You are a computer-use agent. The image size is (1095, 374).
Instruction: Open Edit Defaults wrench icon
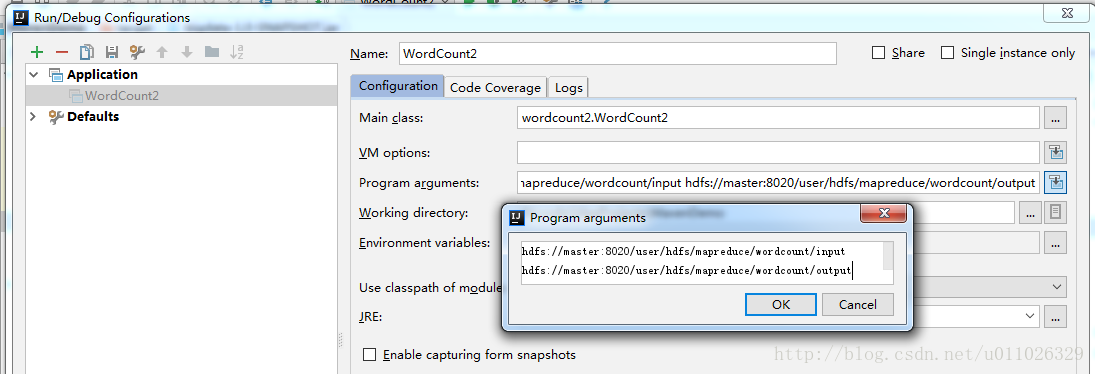137,52
